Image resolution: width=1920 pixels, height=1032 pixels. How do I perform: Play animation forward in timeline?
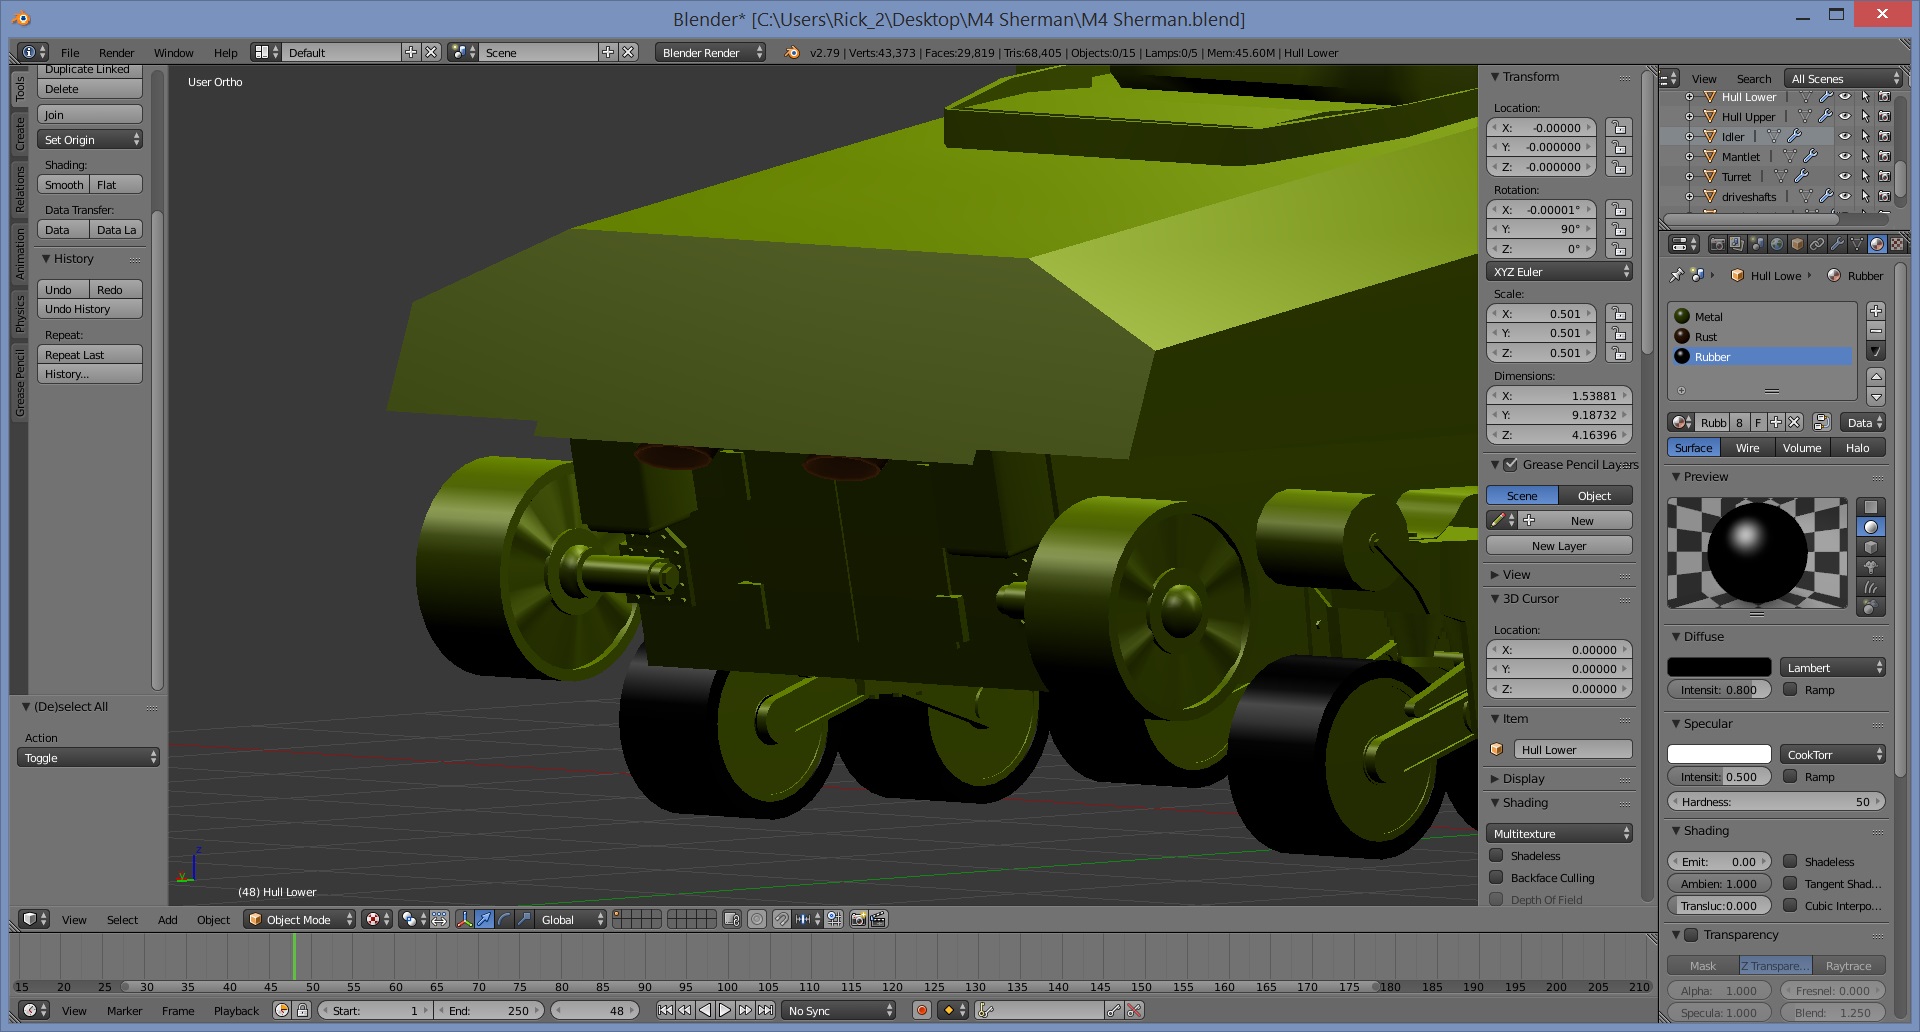tap(725, 1010)
